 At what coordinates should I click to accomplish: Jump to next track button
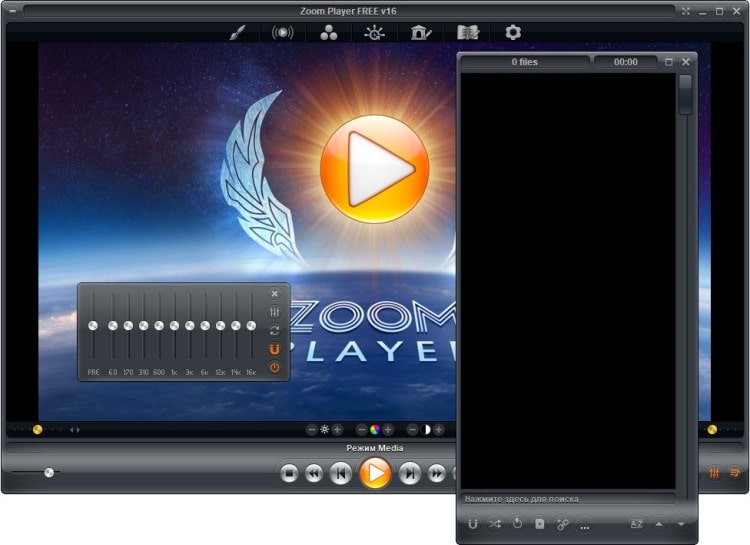click(x=410, y=474)
